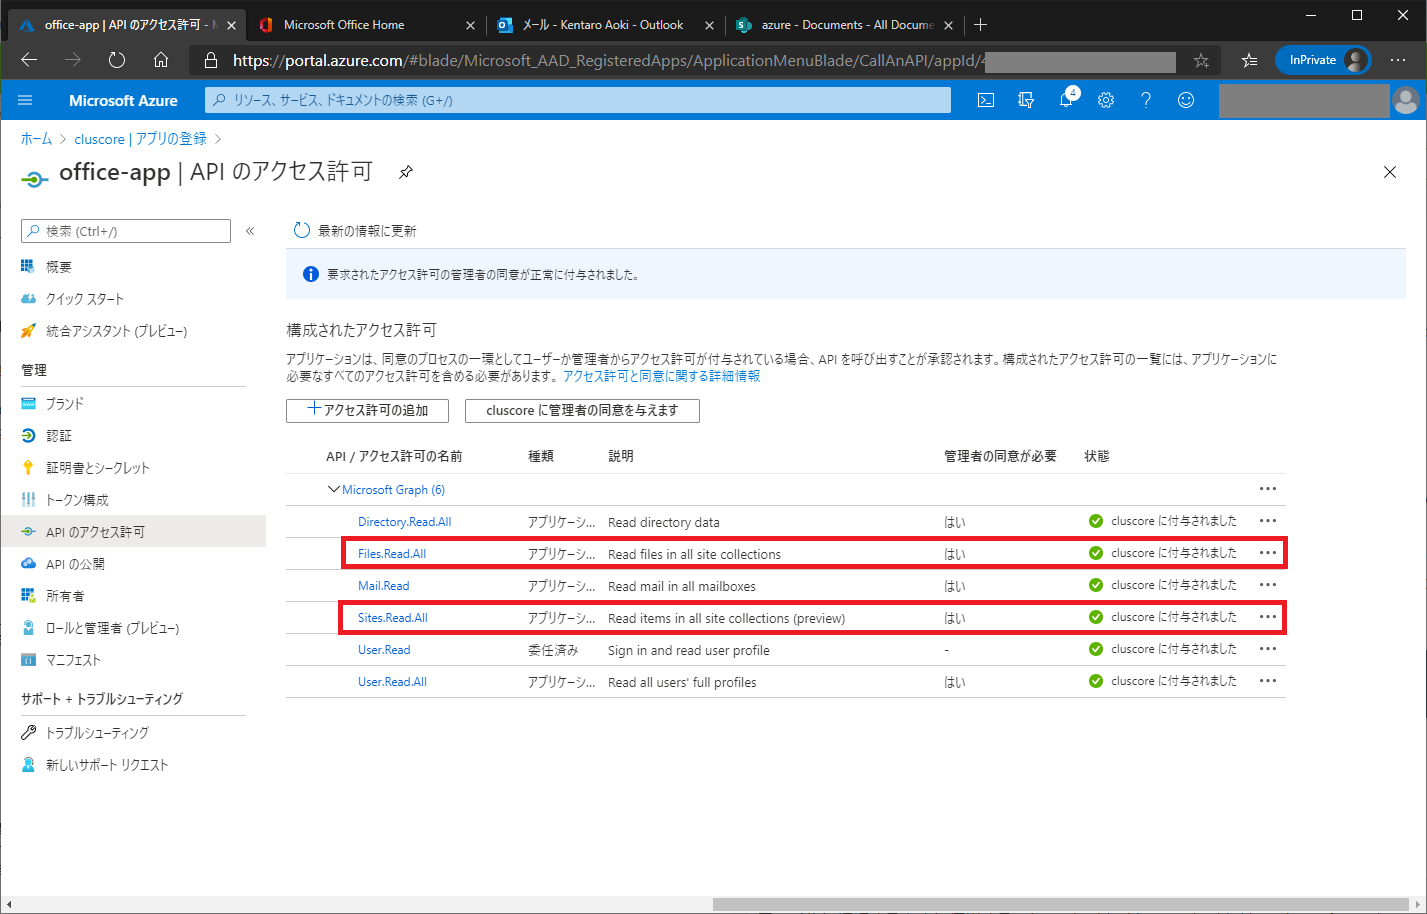Open Directory.Read.All permission
Viewport: 1427px width, 914px height.
[x=404, y=522]
